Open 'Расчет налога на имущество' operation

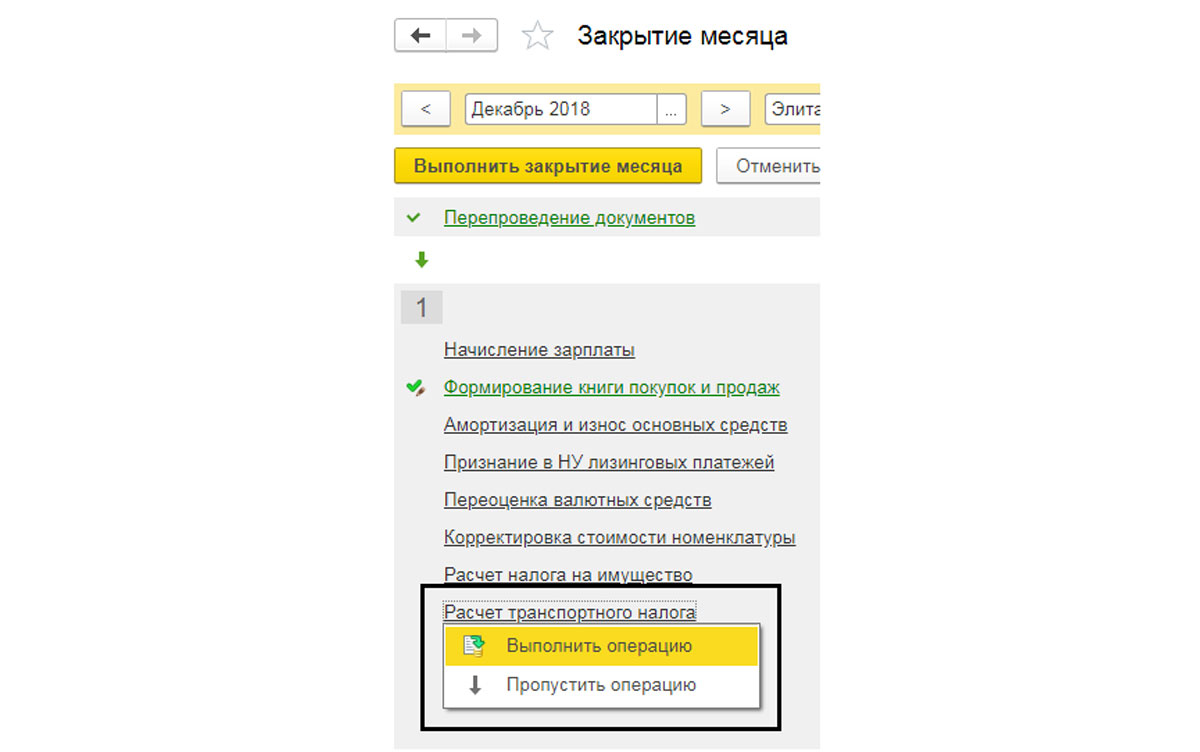tap(568, 575)
